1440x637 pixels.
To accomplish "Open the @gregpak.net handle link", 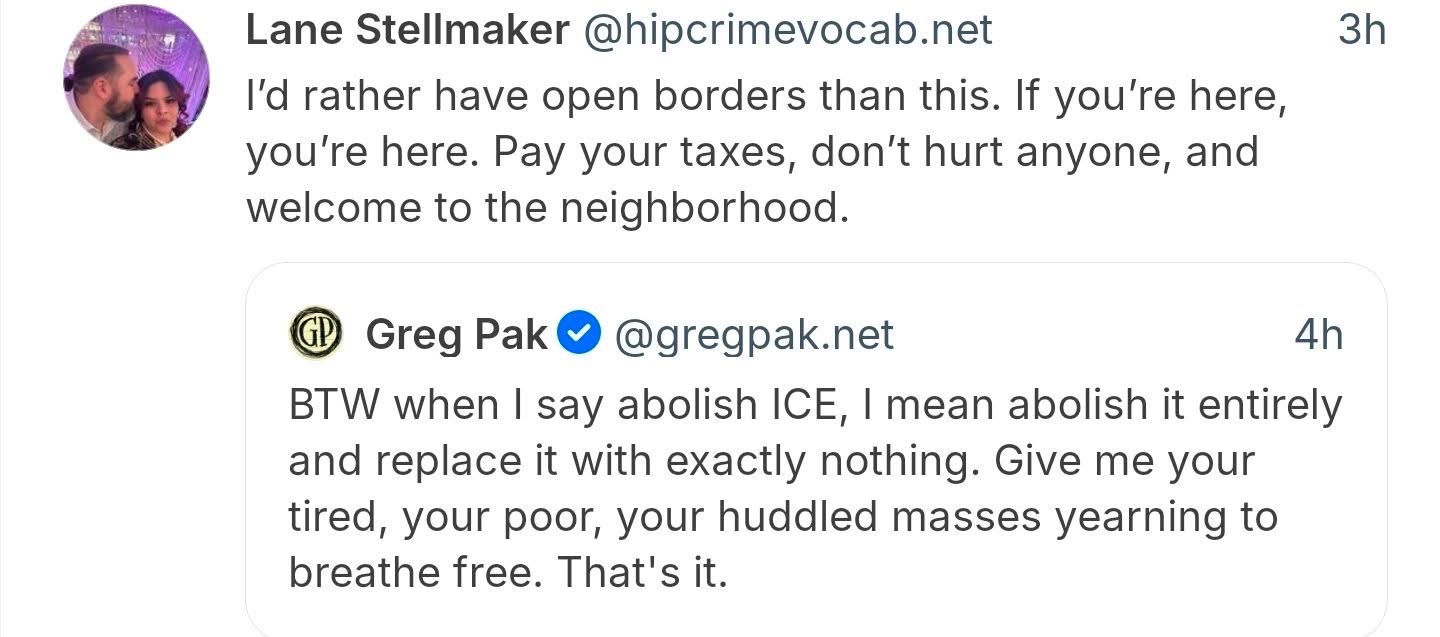I will coord(754,335).
